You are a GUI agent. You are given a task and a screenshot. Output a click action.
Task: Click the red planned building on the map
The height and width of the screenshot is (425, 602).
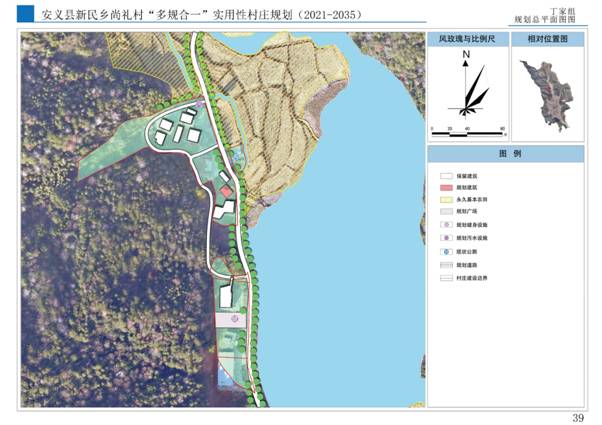point(226,191)
